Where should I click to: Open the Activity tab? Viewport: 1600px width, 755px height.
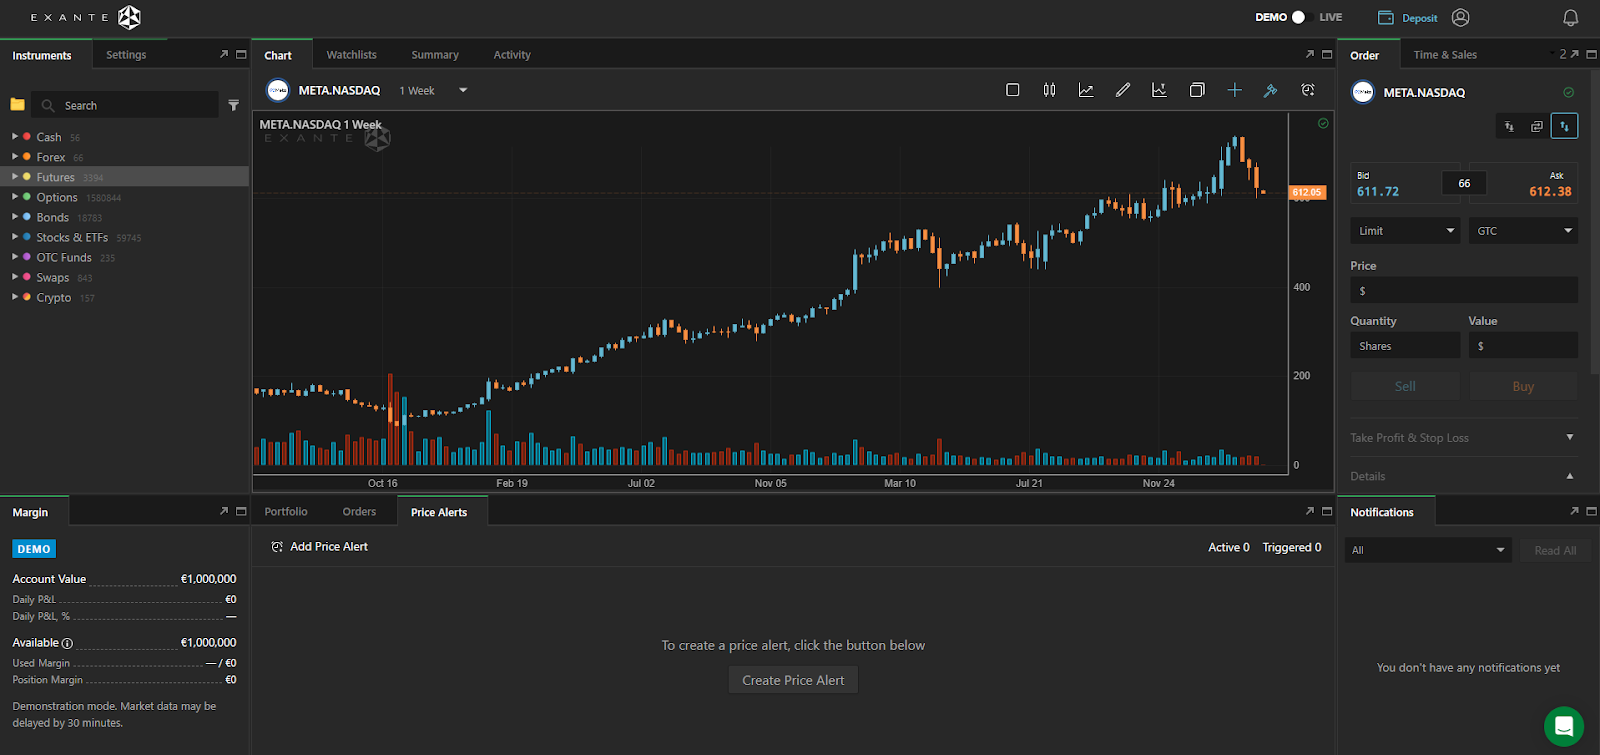click(x=512, y=55)
